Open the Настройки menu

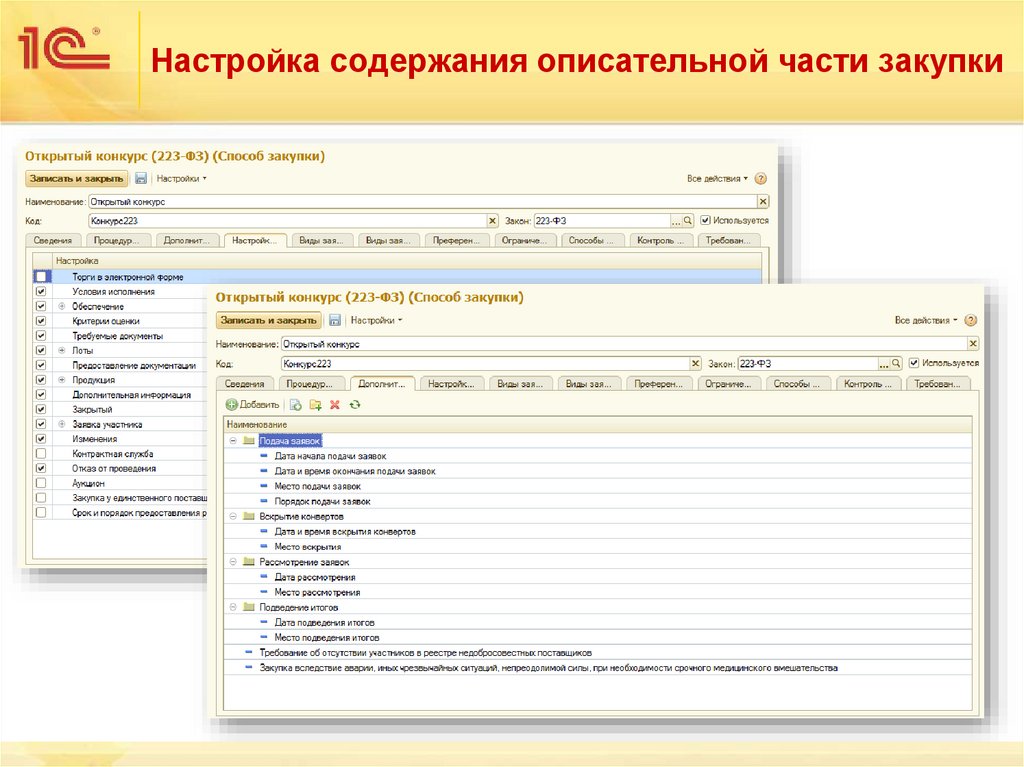373,322
